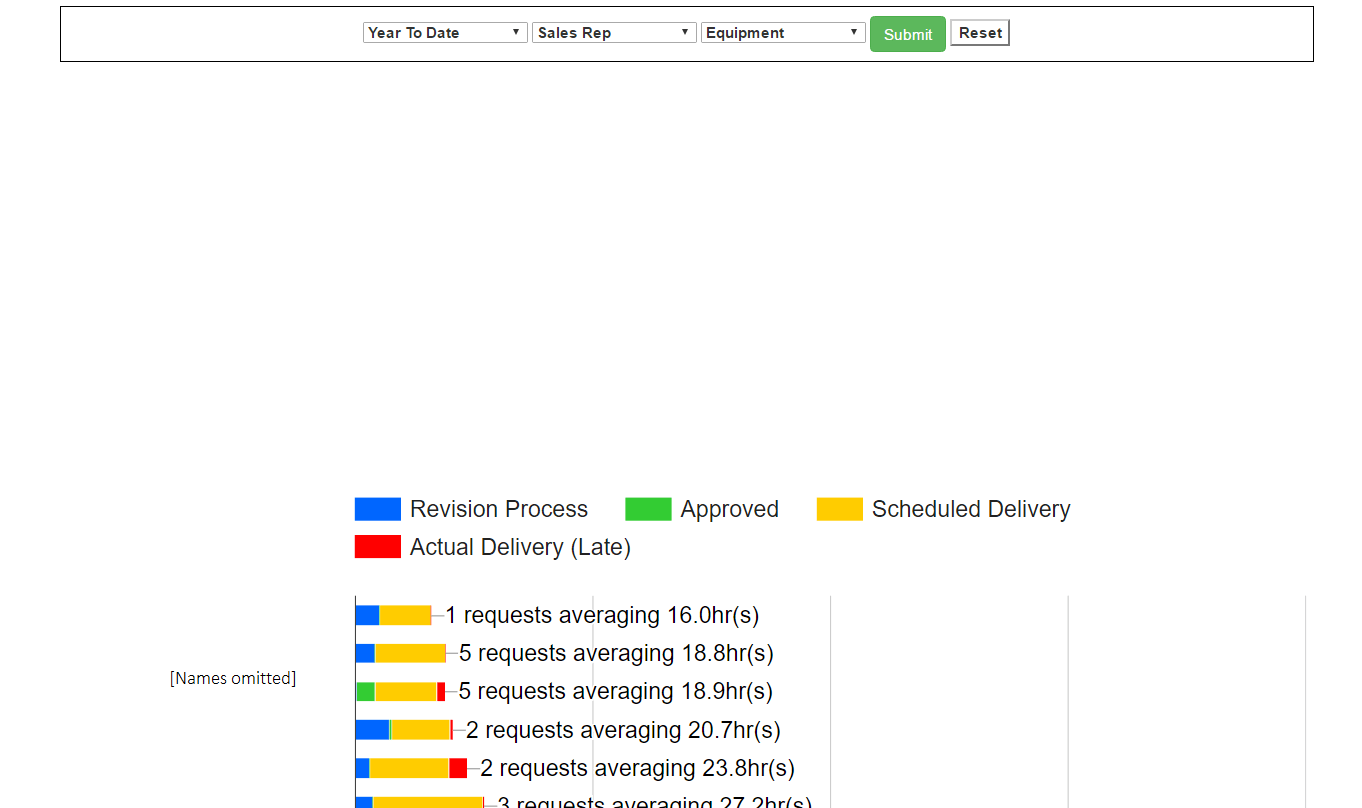Image resolution: width=1362 pixels, height=808 pixels.
Task: Open the Sales Rep dropdown
Action: [x=613, y=32]
